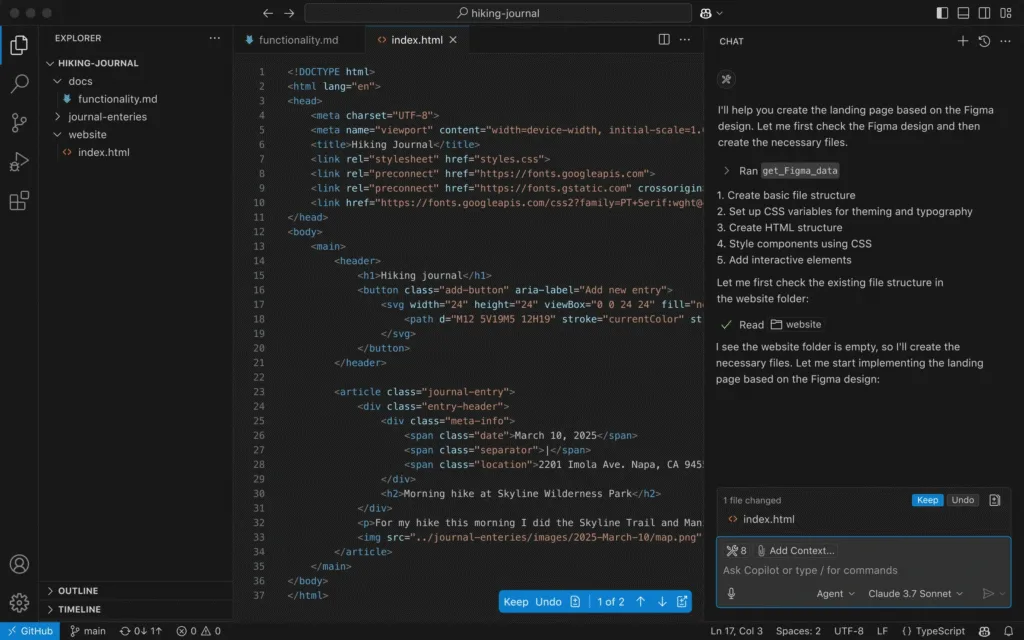Image resolution: width=1024 pixels, height=640 pixels.
Task: Add Context to the chat prompt
Action: tap(795, 551)
